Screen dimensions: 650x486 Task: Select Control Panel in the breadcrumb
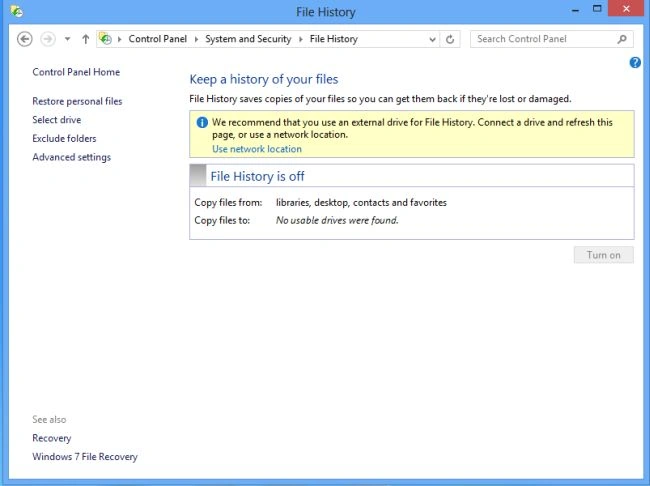coord(158,39)
